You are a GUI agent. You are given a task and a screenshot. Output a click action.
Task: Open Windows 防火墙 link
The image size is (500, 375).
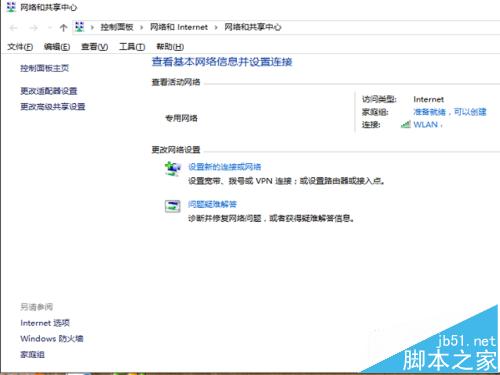click(x=52, y=339)
